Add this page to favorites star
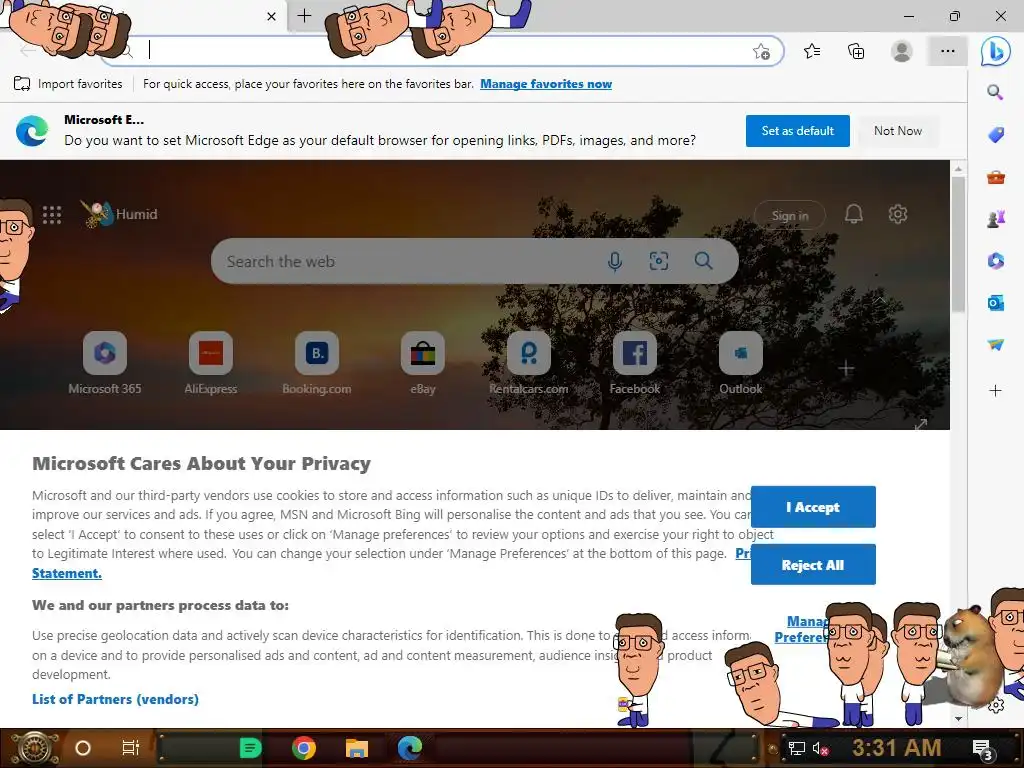1024x768 pixels. [761, 51]
